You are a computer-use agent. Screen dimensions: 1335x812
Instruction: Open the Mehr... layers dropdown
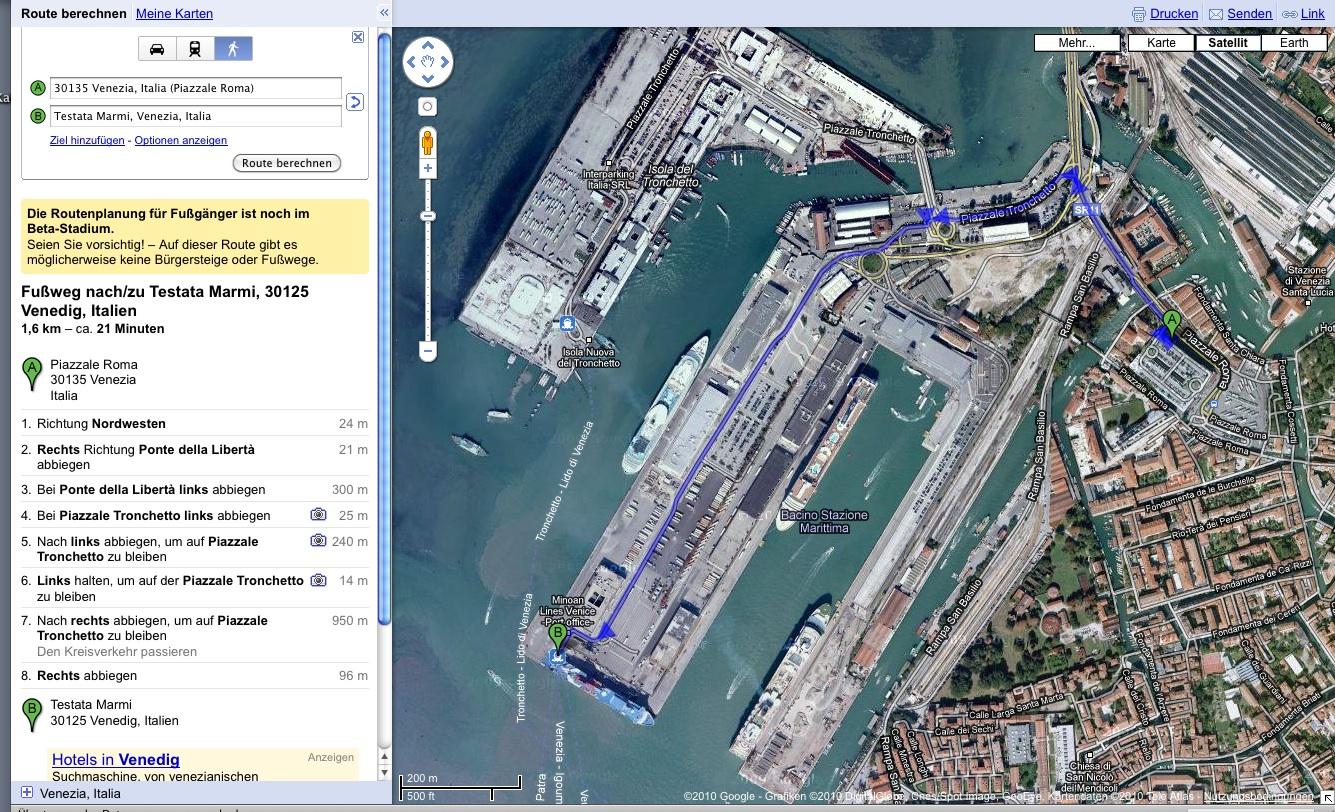point(1076,43)
